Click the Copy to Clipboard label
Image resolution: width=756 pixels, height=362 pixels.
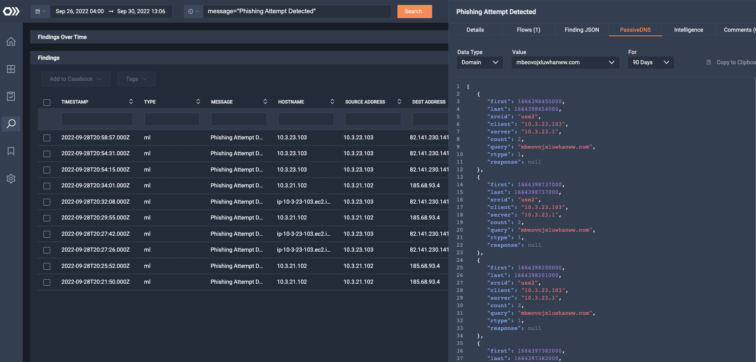pos(736,63)
